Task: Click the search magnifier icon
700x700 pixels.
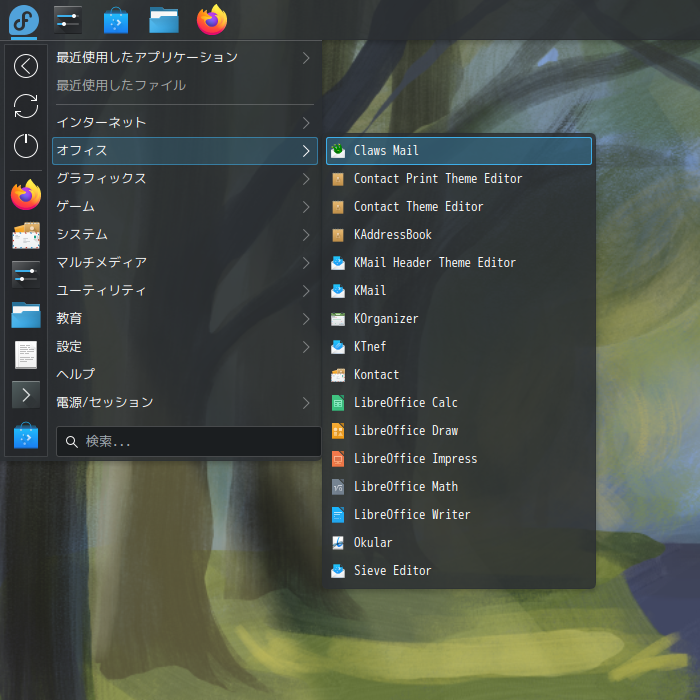Action: coord(71,442)
